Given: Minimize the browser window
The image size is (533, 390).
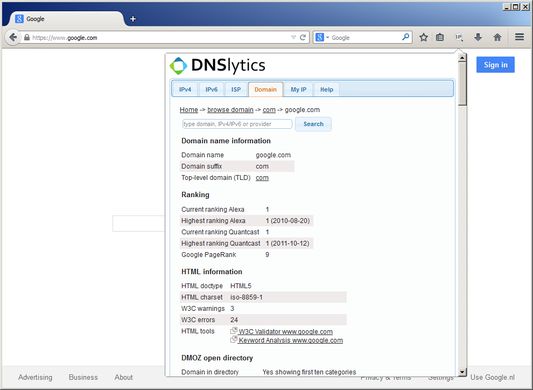Looking at the screenshot, I should (x=507, y=6).
